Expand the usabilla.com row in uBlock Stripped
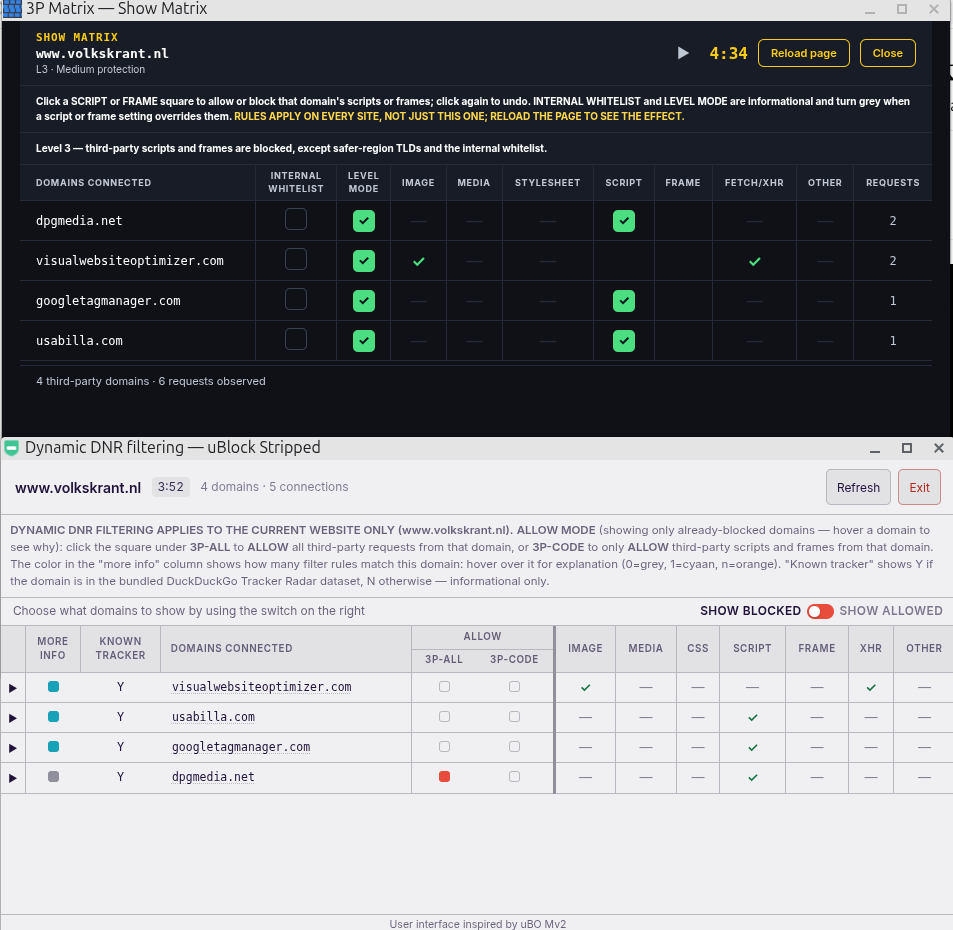Viewport: 953px width, 930px height. (13, 718)
